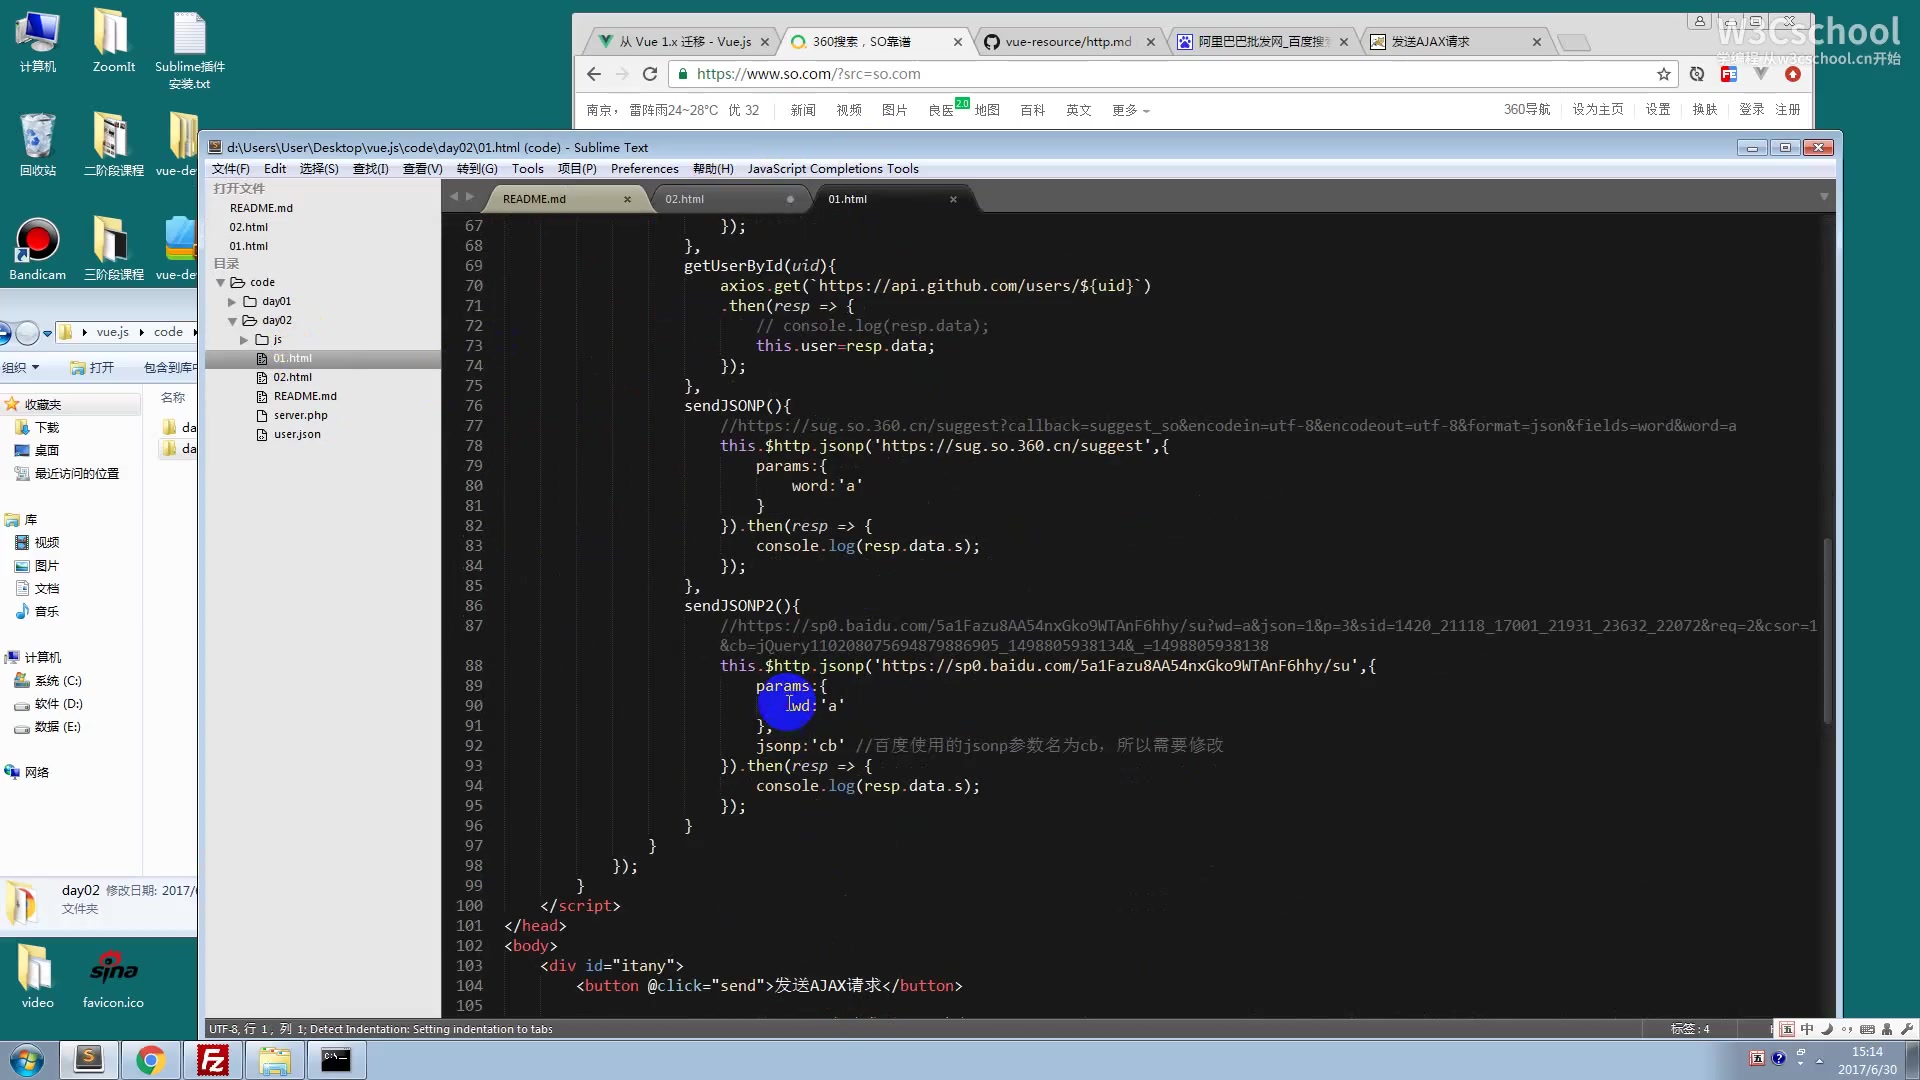Open the Tools menu in Sublime

pos(528,168)
